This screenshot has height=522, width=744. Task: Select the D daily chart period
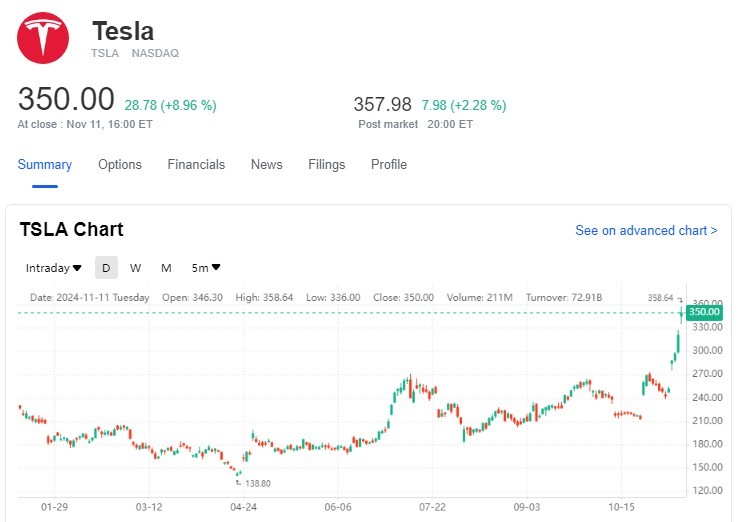click(x=106, y=268)
